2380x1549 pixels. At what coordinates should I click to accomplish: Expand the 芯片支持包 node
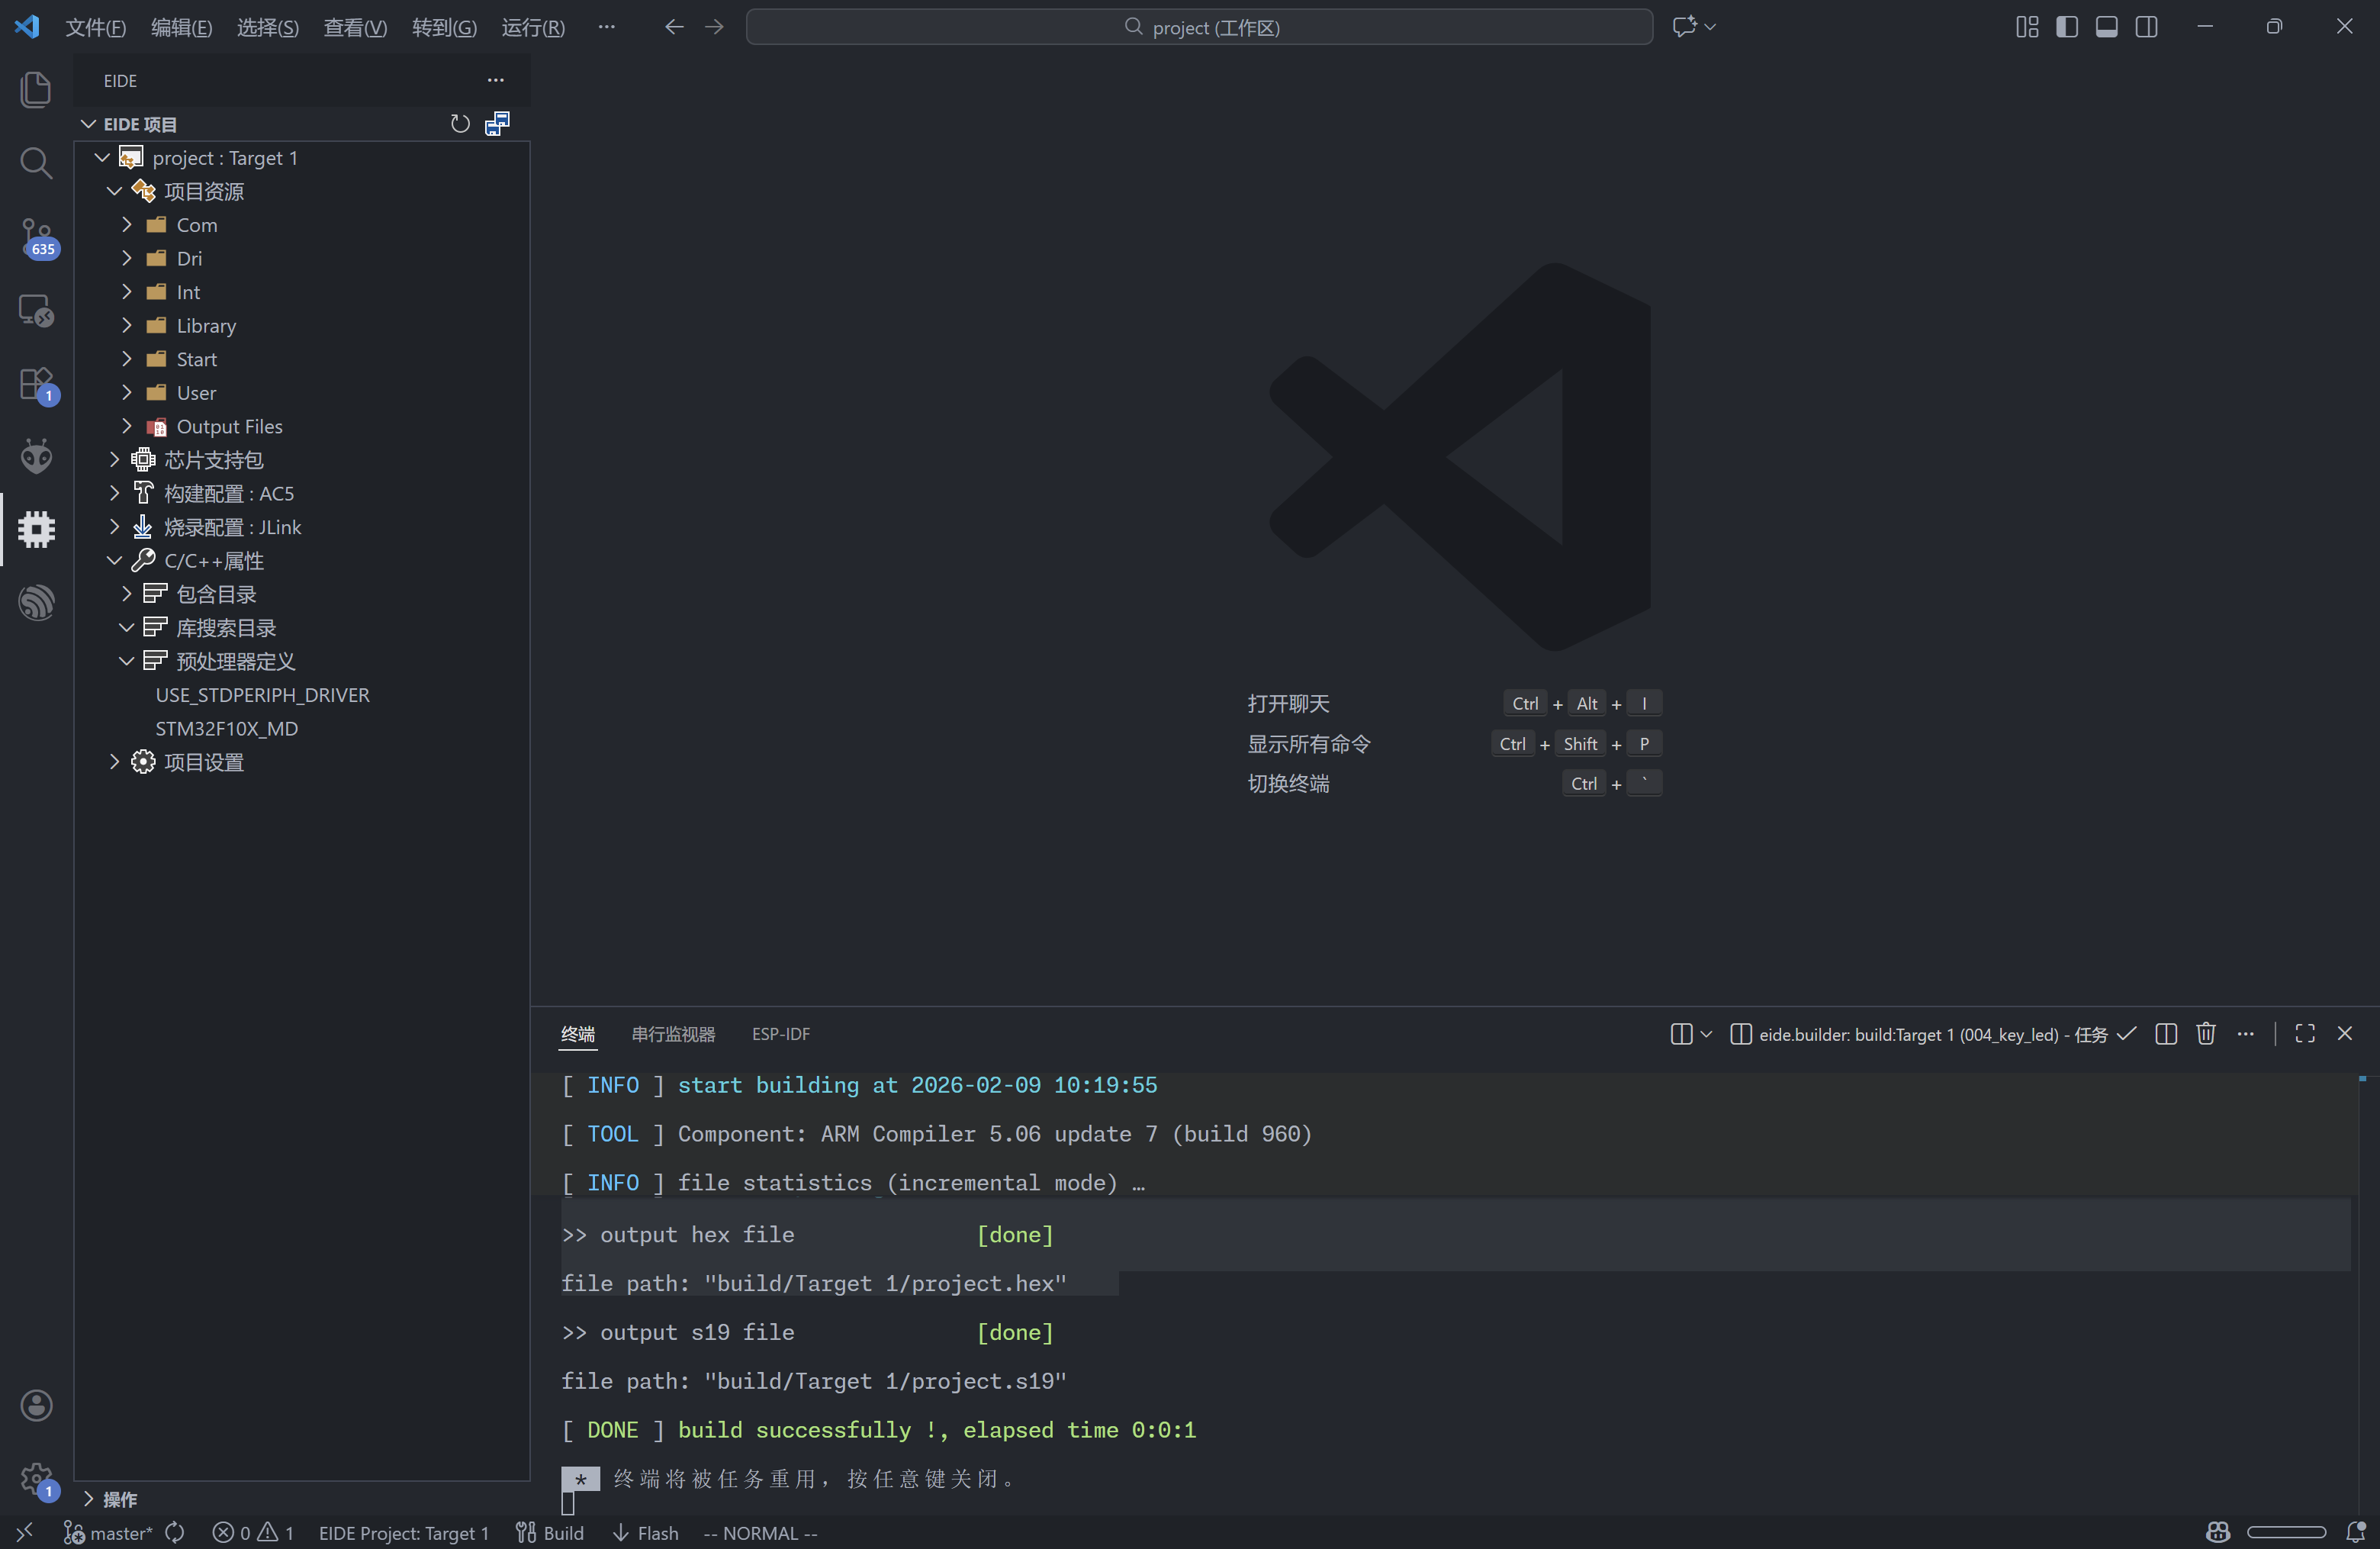pyautogui.click(x=213, y=460)
